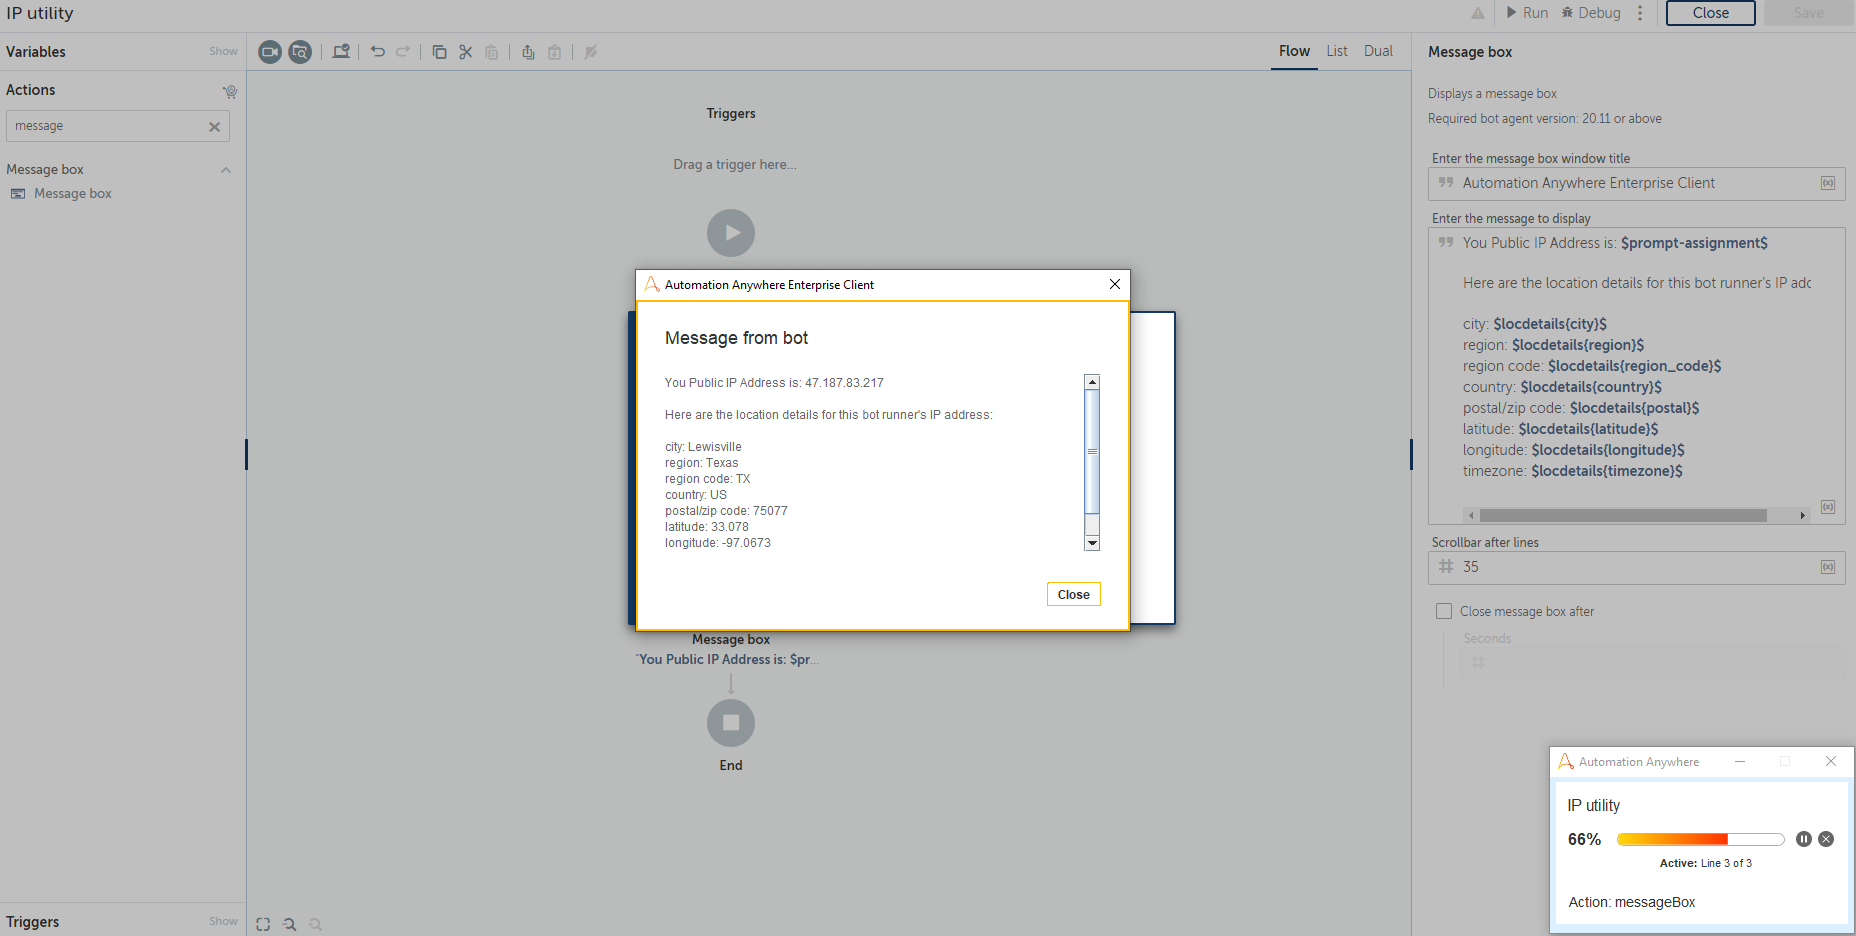
Task: Collapse the left panel with the splitter handle
Action: coord(246,454)
